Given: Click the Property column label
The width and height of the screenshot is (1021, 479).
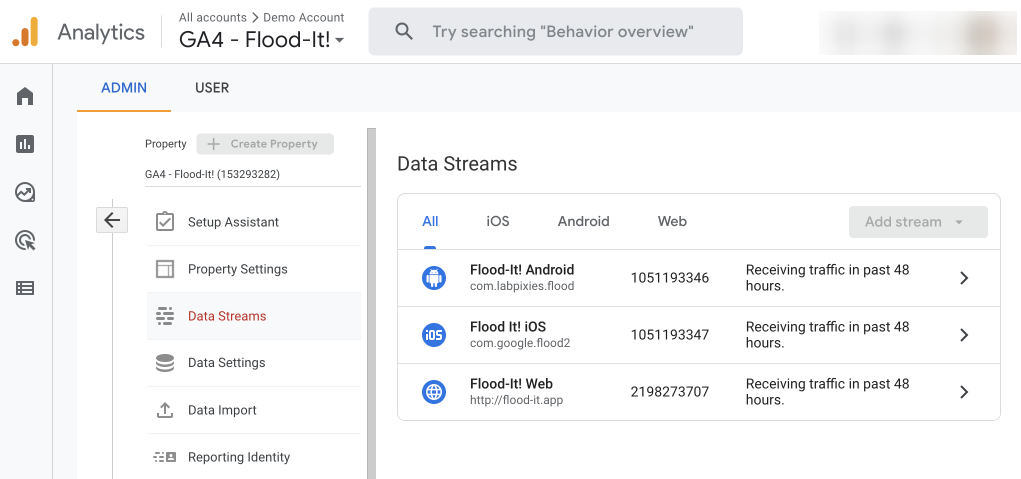Looking at the screenshot, I should point(165,144).
